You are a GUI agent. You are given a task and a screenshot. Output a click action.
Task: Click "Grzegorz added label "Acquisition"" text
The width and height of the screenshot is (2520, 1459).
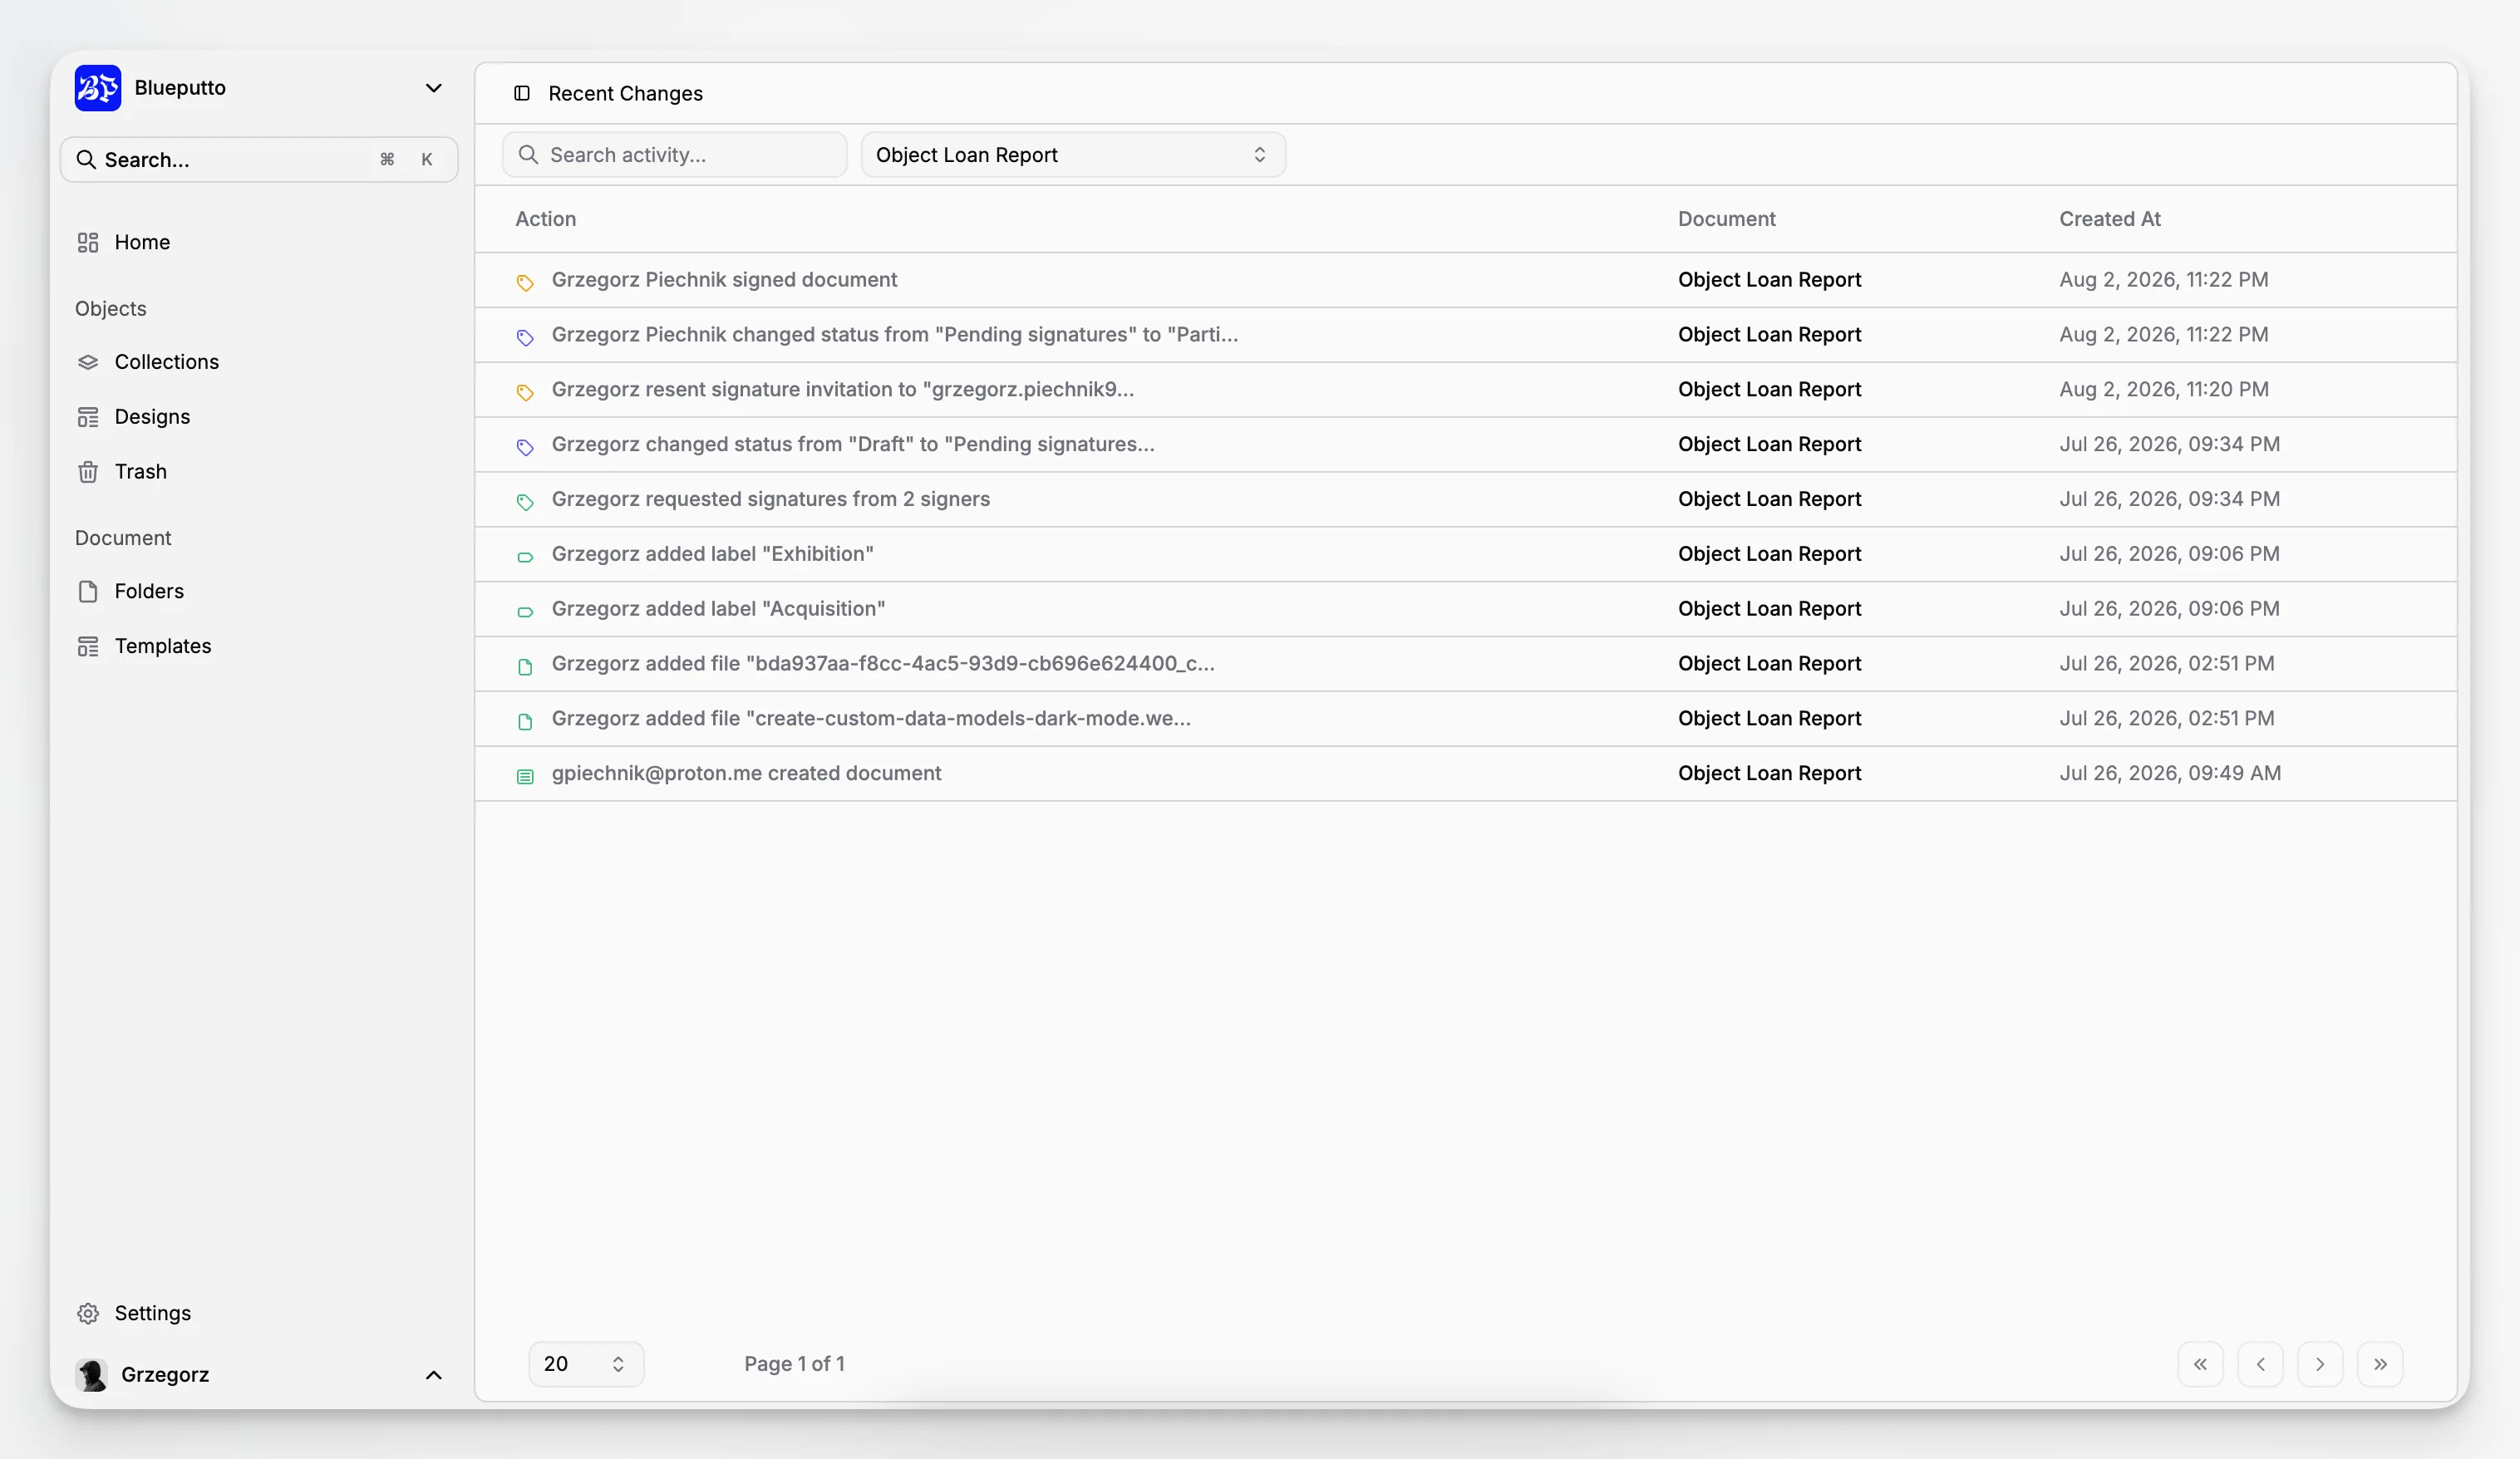[x=718, y=609]
